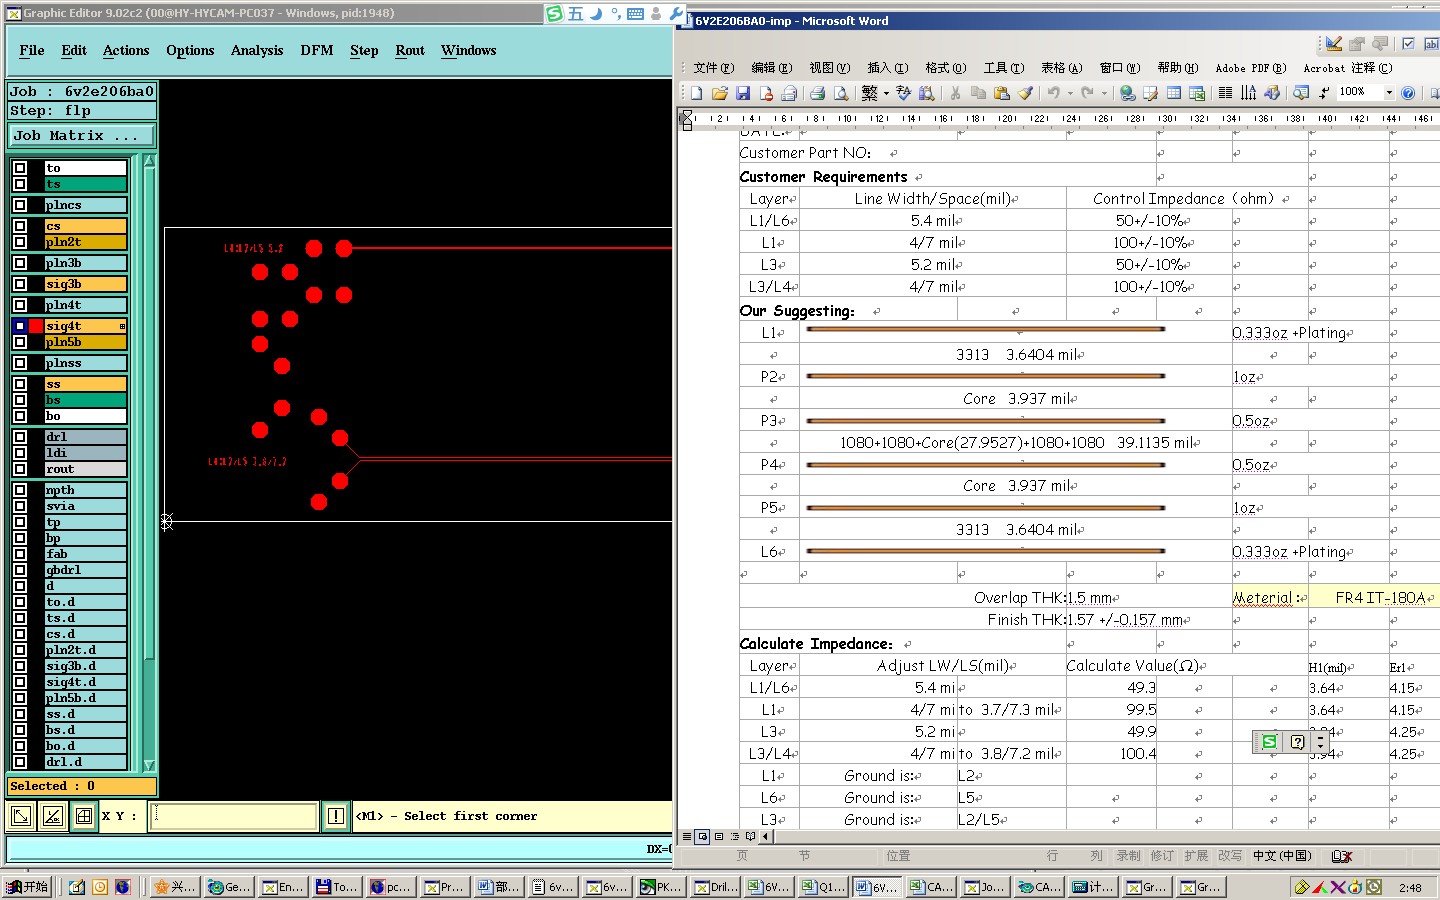
Task: Click the Paste clipboard icon in Word
Action: (x=1001, y=93)
